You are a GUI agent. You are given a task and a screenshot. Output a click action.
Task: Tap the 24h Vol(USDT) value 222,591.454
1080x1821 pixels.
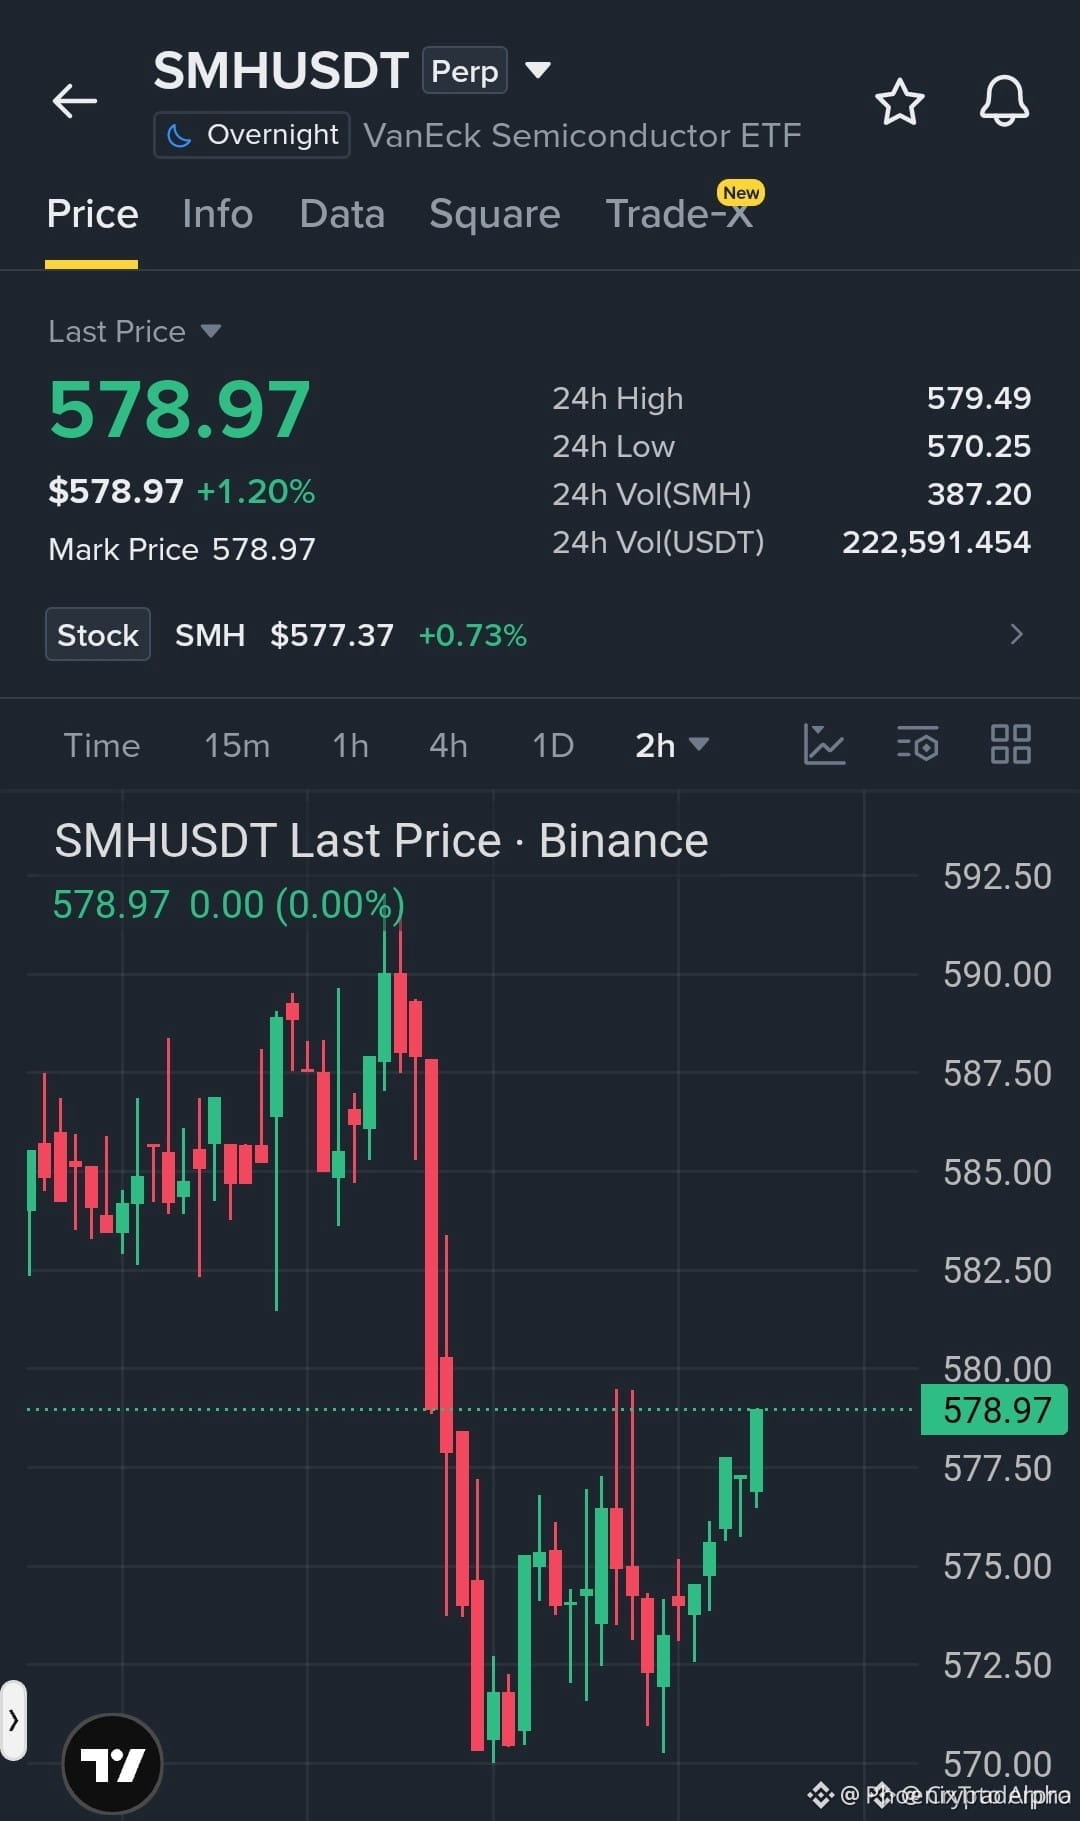936,542
